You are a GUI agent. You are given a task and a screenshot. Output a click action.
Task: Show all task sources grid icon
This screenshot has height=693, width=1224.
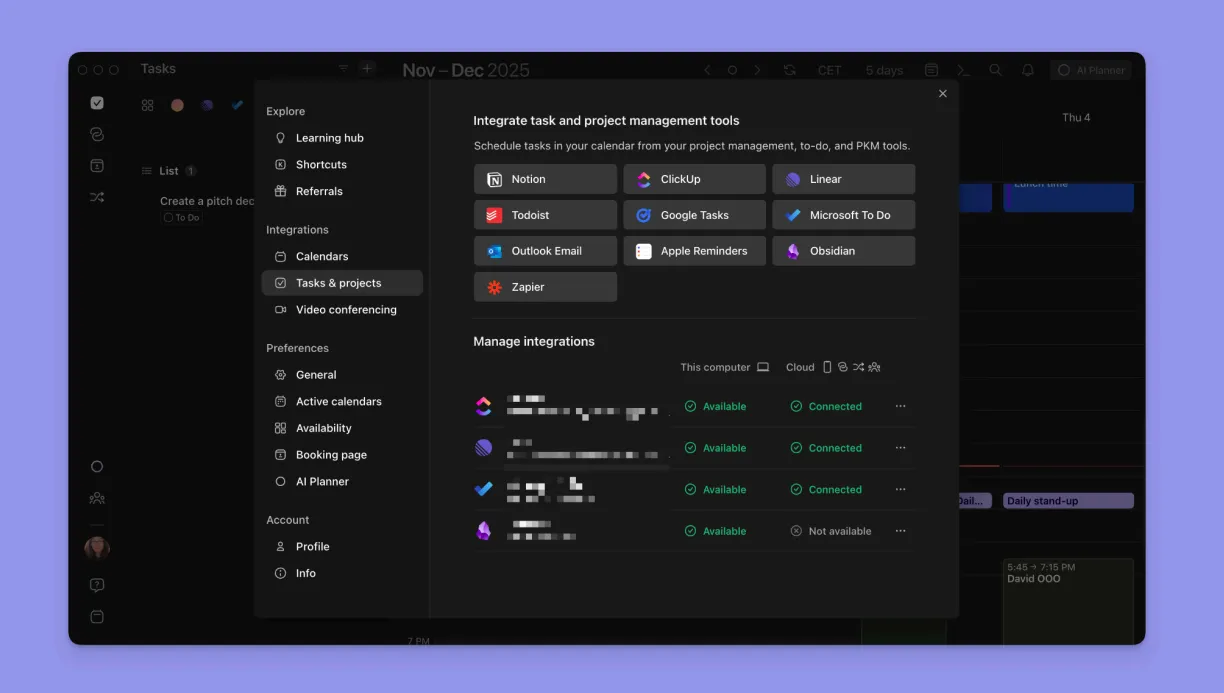(x=147, y=105)
